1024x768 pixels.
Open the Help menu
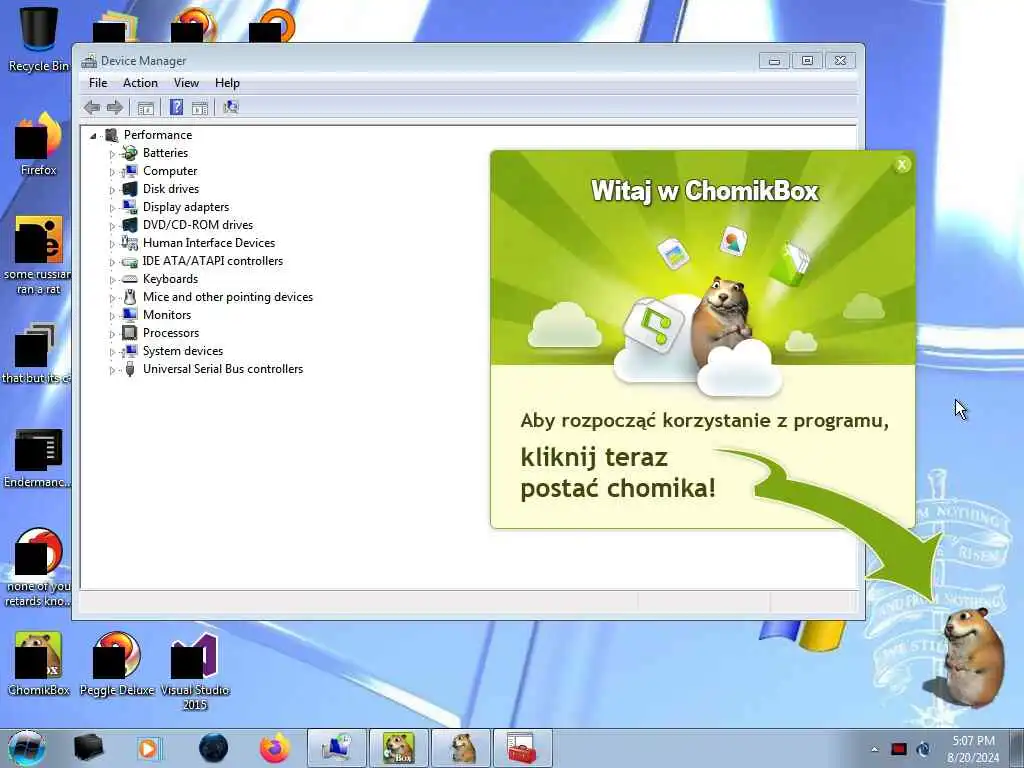click(x=227, y=83)
